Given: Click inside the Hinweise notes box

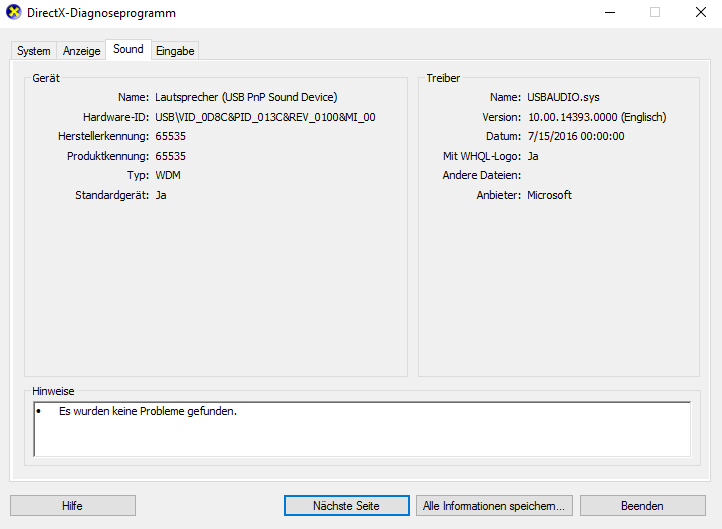Looking at the screenshot, I should [x=362, y=429].
